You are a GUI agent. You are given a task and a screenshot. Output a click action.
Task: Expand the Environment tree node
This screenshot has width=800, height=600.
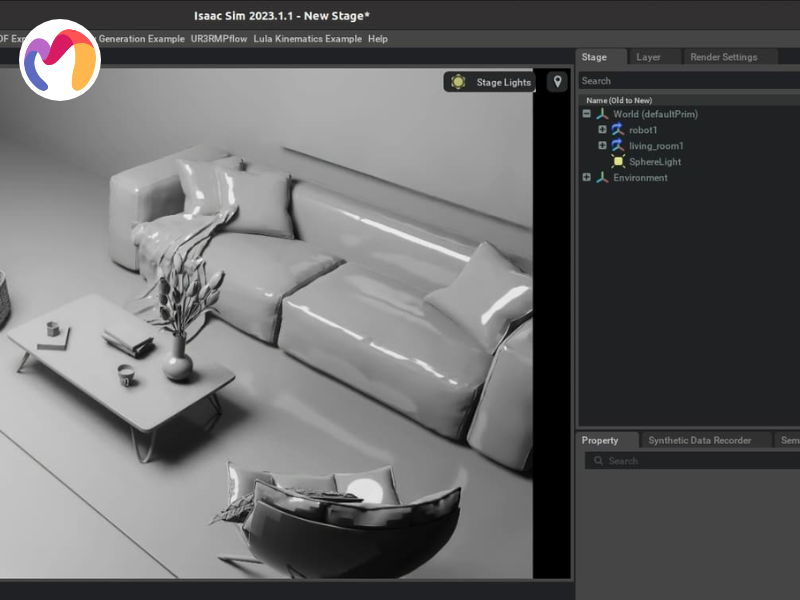coord(587,178)
